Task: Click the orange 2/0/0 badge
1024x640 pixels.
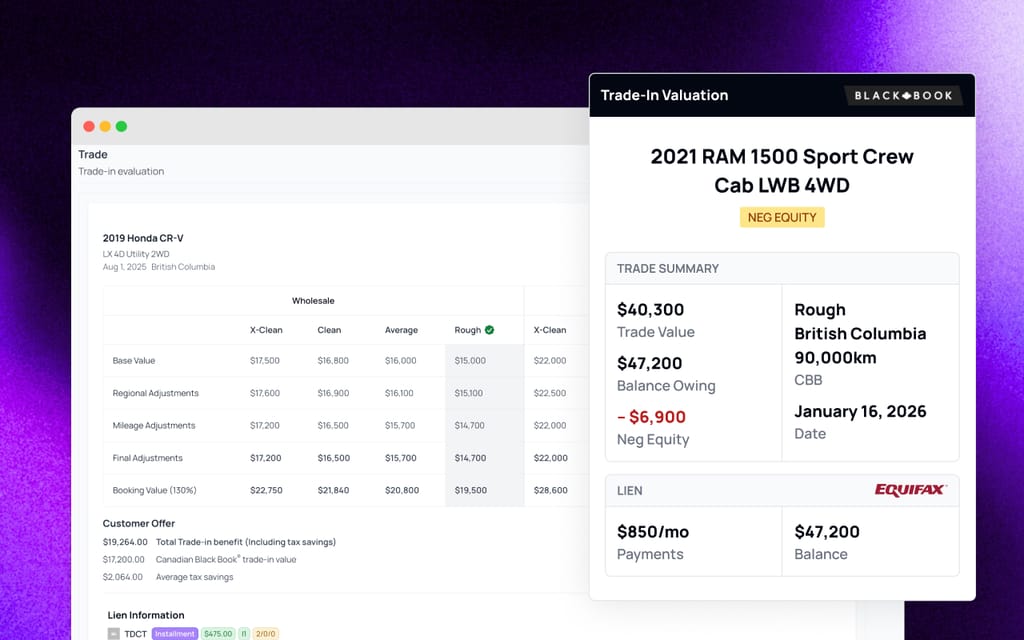Action: (x=266, y=633)
